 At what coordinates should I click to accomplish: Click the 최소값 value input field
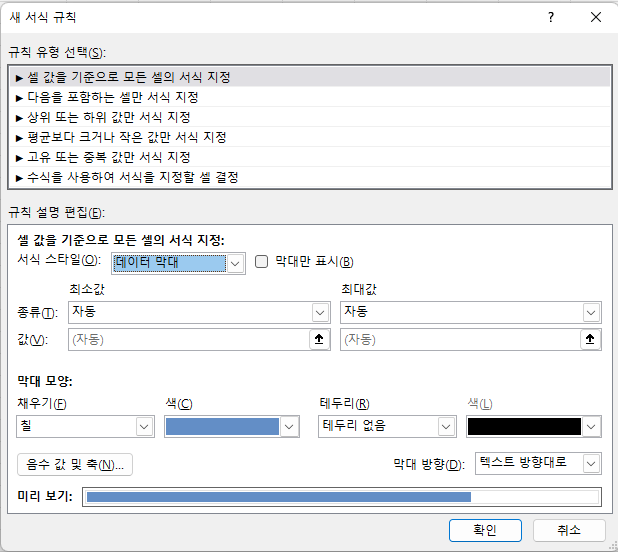pos(189,339)
